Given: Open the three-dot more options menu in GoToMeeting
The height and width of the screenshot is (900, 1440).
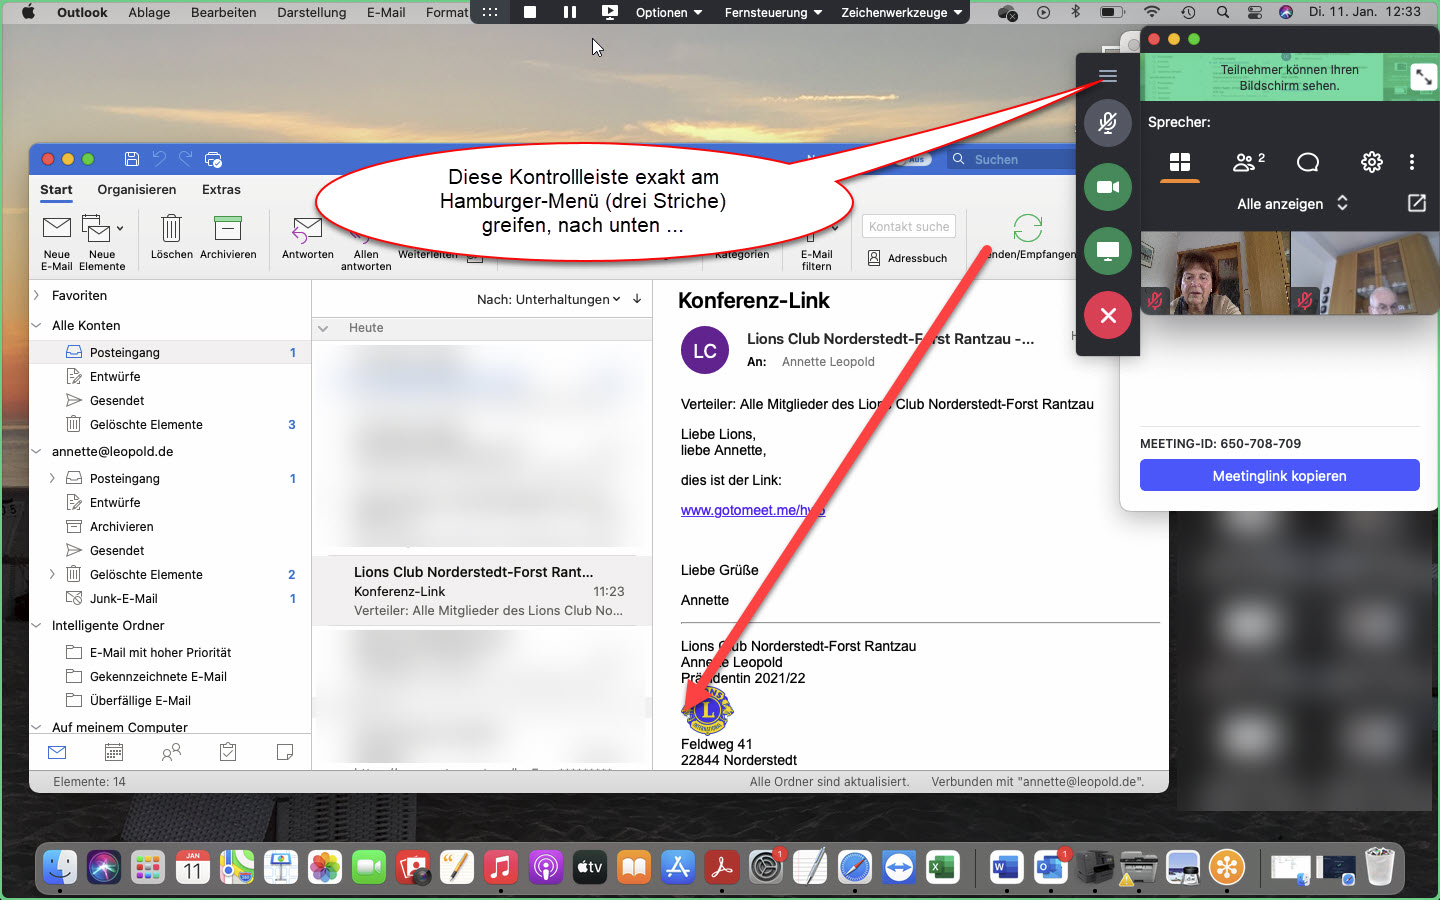Looking at the screenshot, I should (x=1412, y=162).
